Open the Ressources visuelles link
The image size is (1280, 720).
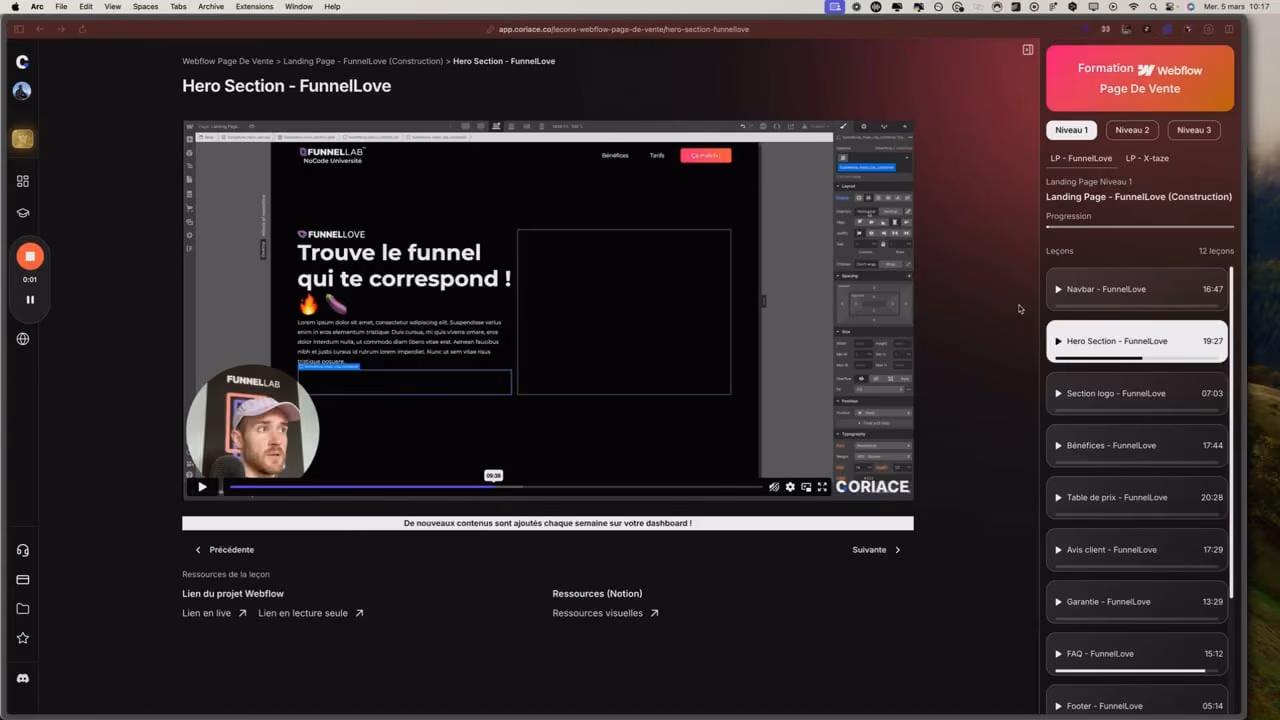(605, 613)
